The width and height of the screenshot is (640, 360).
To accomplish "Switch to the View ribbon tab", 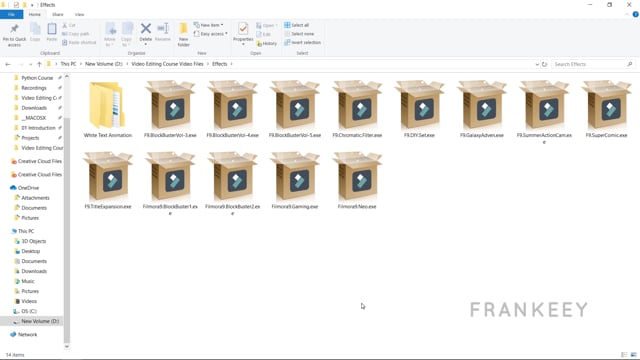I will pos(79,14).
